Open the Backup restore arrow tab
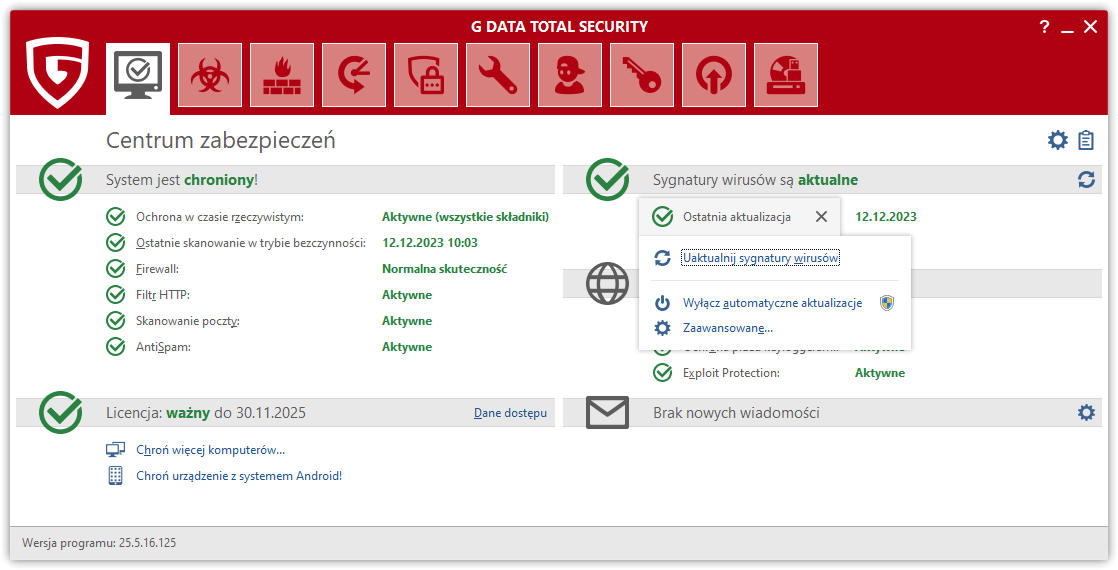Viewport: 1118px width, 570px height. pyautogui.click(x=354, y=76)
